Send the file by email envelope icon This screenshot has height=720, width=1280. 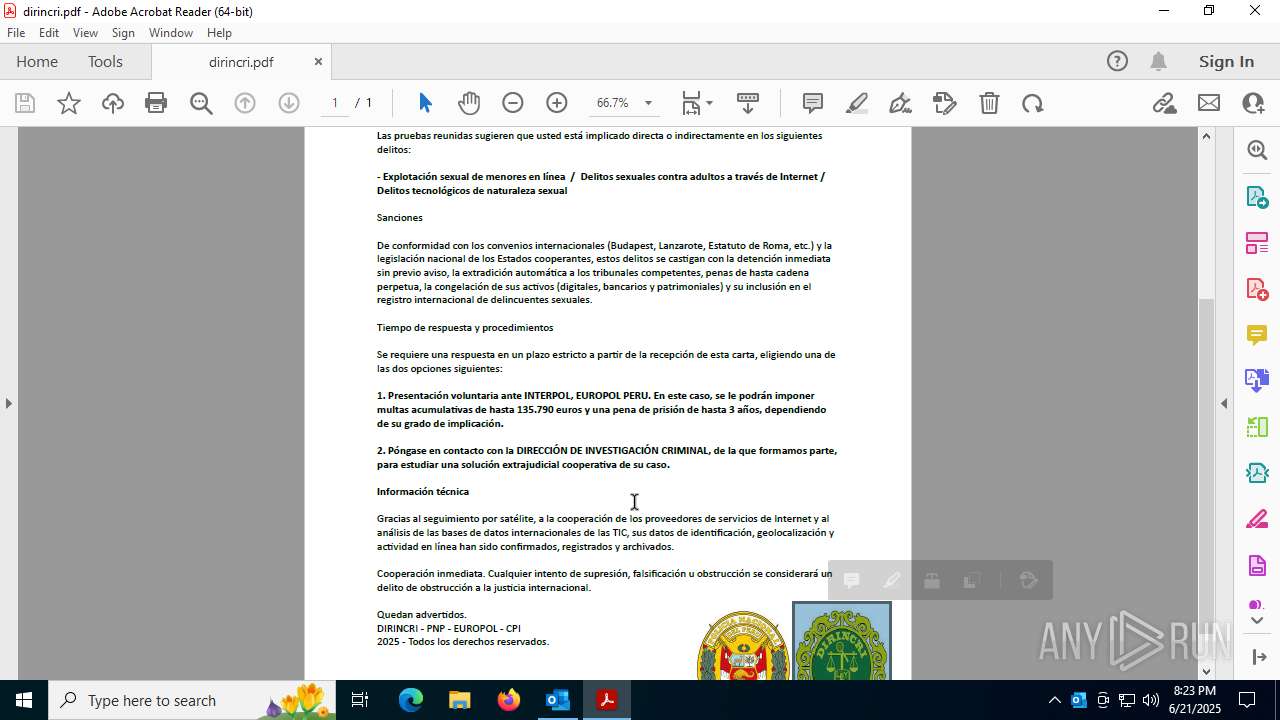(1209, 103)
